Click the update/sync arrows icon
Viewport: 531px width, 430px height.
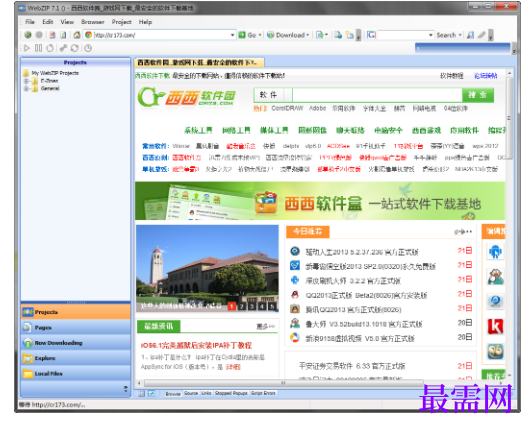(x=75, y=48)
